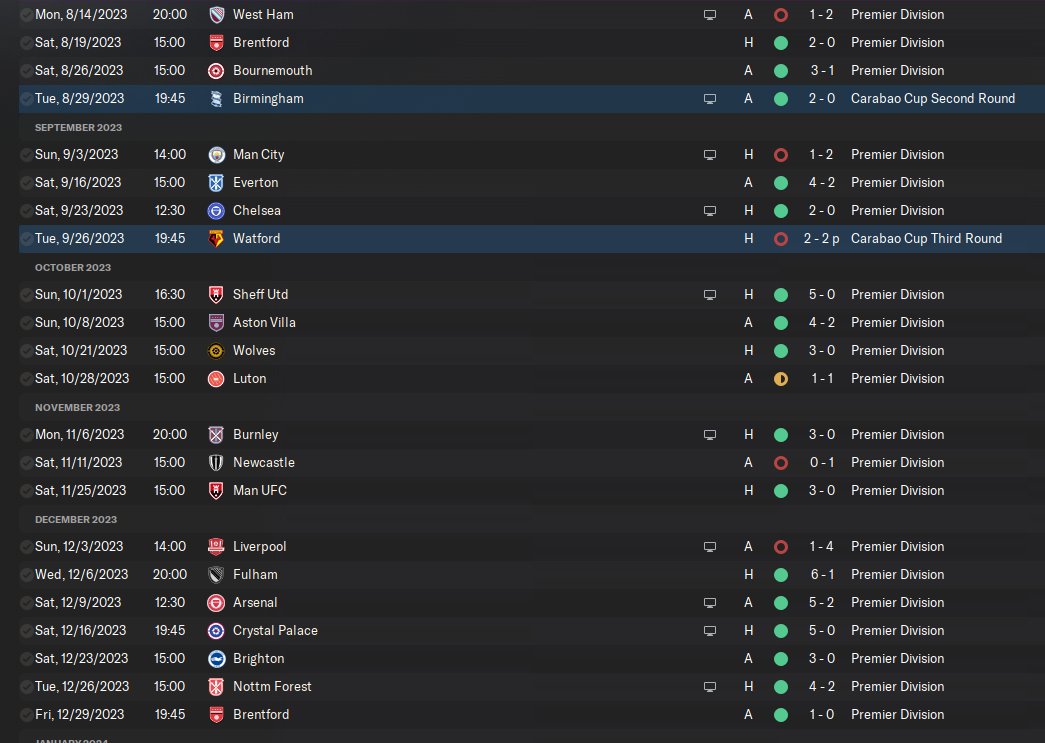Screen dimensions: 1045x743
Task: Click the Wolves club badge
Action: coord(216,351)
